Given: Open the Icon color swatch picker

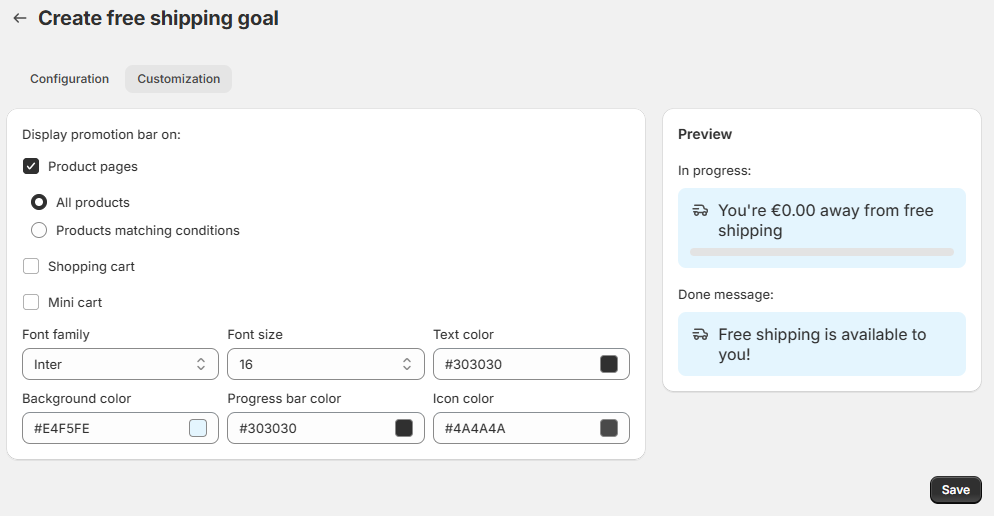Looking at the screenshot, I should click(609, 429).
